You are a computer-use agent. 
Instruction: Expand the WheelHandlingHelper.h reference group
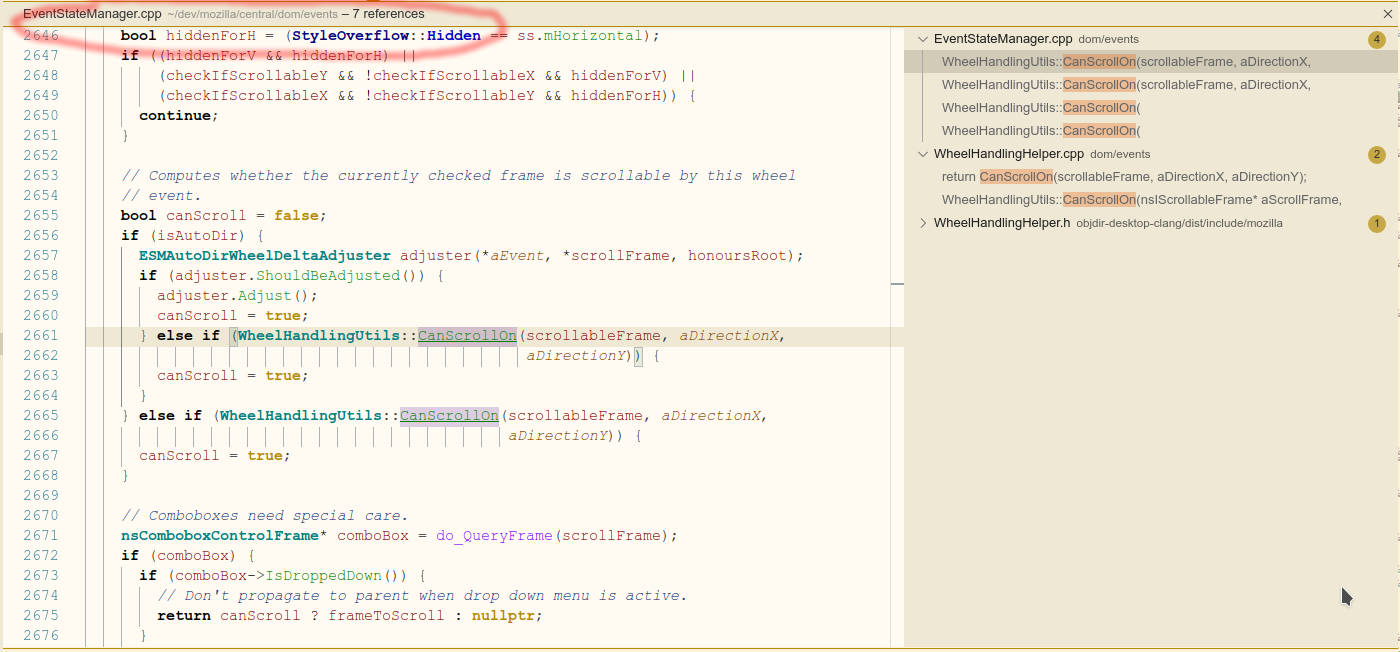(922, 222)
